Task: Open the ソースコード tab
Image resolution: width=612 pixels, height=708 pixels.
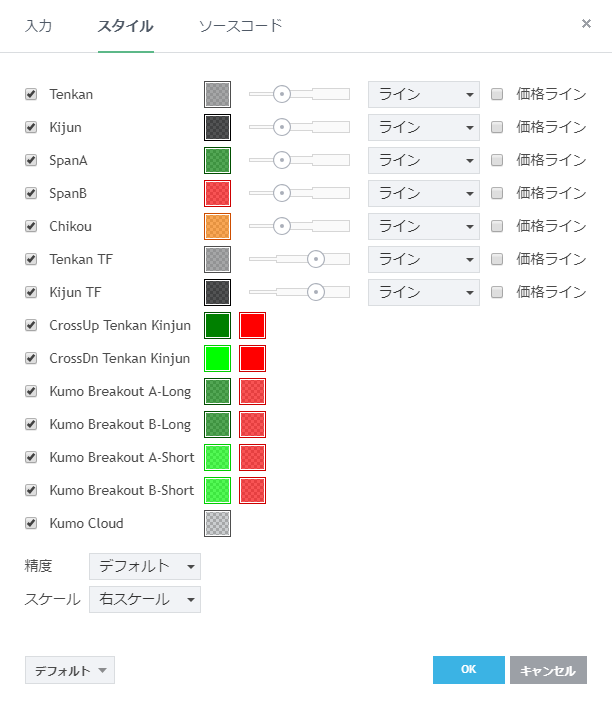Action: (x=240, y=26)
